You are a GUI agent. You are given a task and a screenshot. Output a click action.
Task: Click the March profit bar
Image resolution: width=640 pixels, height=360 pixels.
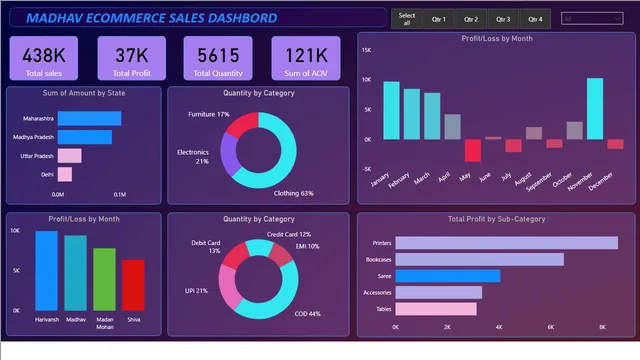point(432,116)
